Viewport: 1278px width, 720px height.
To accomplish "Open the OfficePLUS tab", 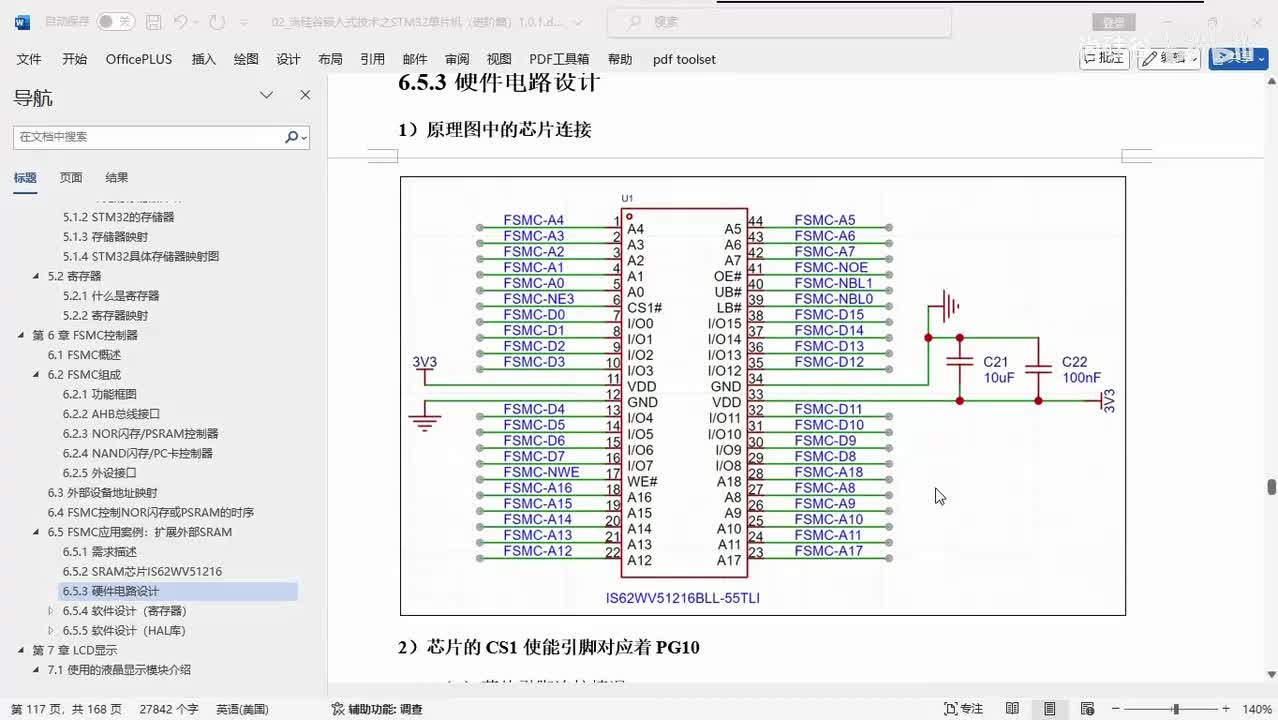I will 139,59.
